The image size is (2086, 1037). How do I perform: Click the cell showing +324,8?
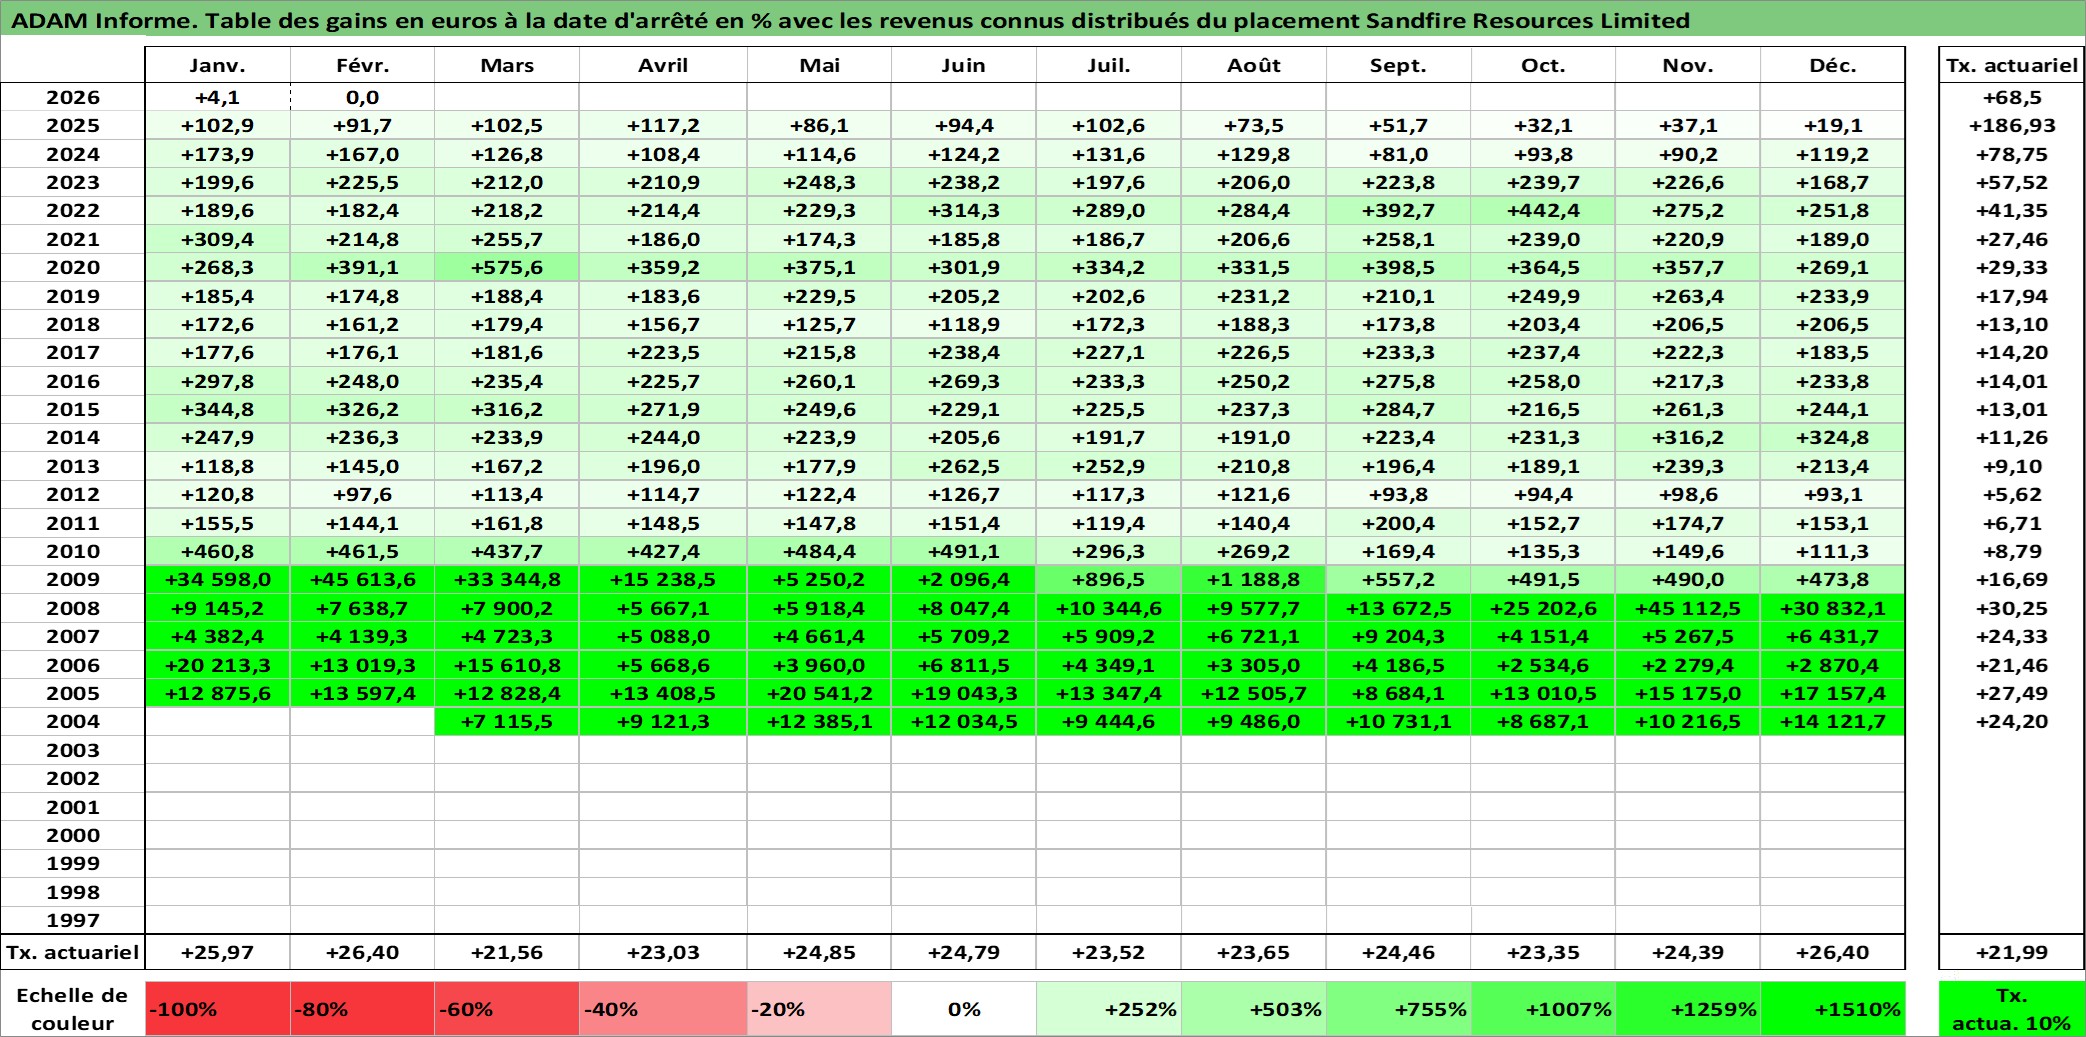point(1832,437)
